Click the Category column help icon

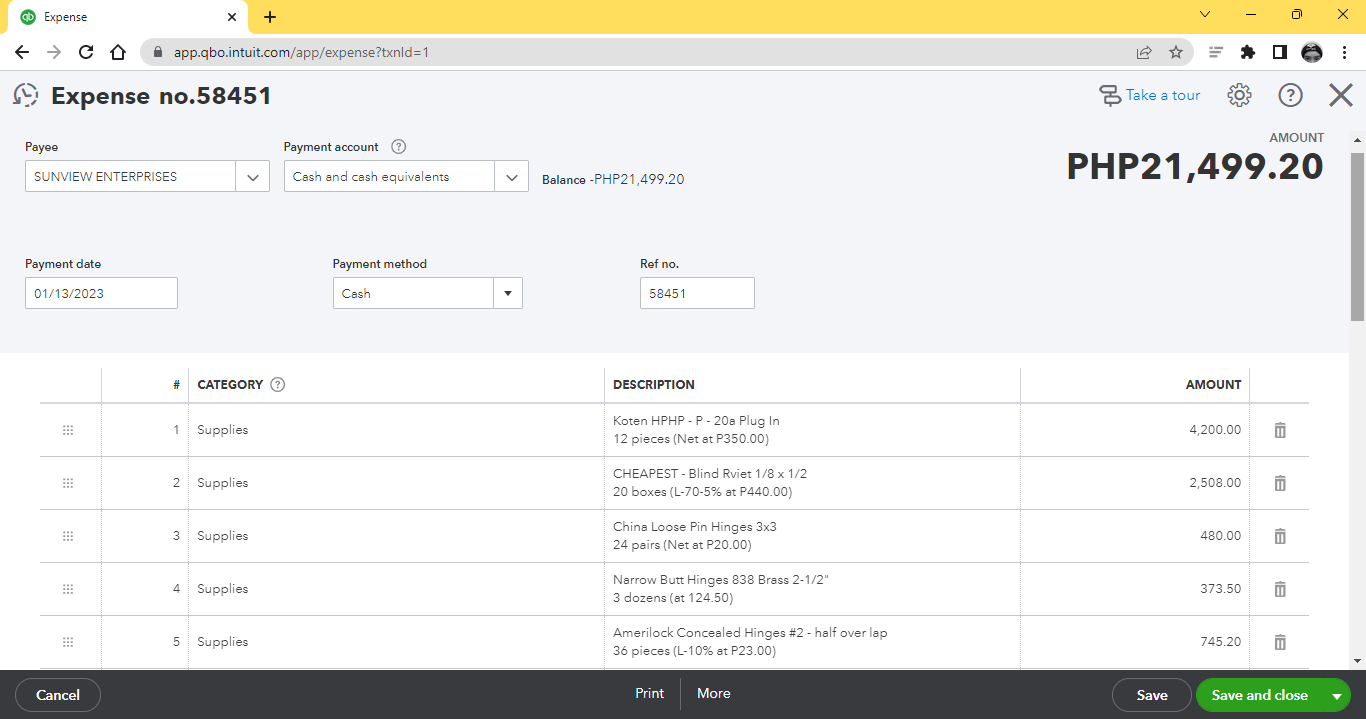click(278, 384)
